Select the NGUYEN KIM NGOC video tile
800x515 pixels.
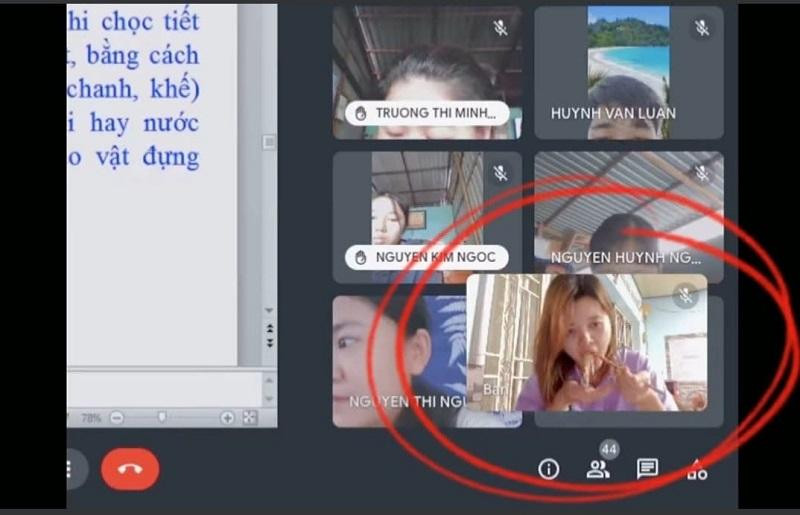tap(427, 217)
